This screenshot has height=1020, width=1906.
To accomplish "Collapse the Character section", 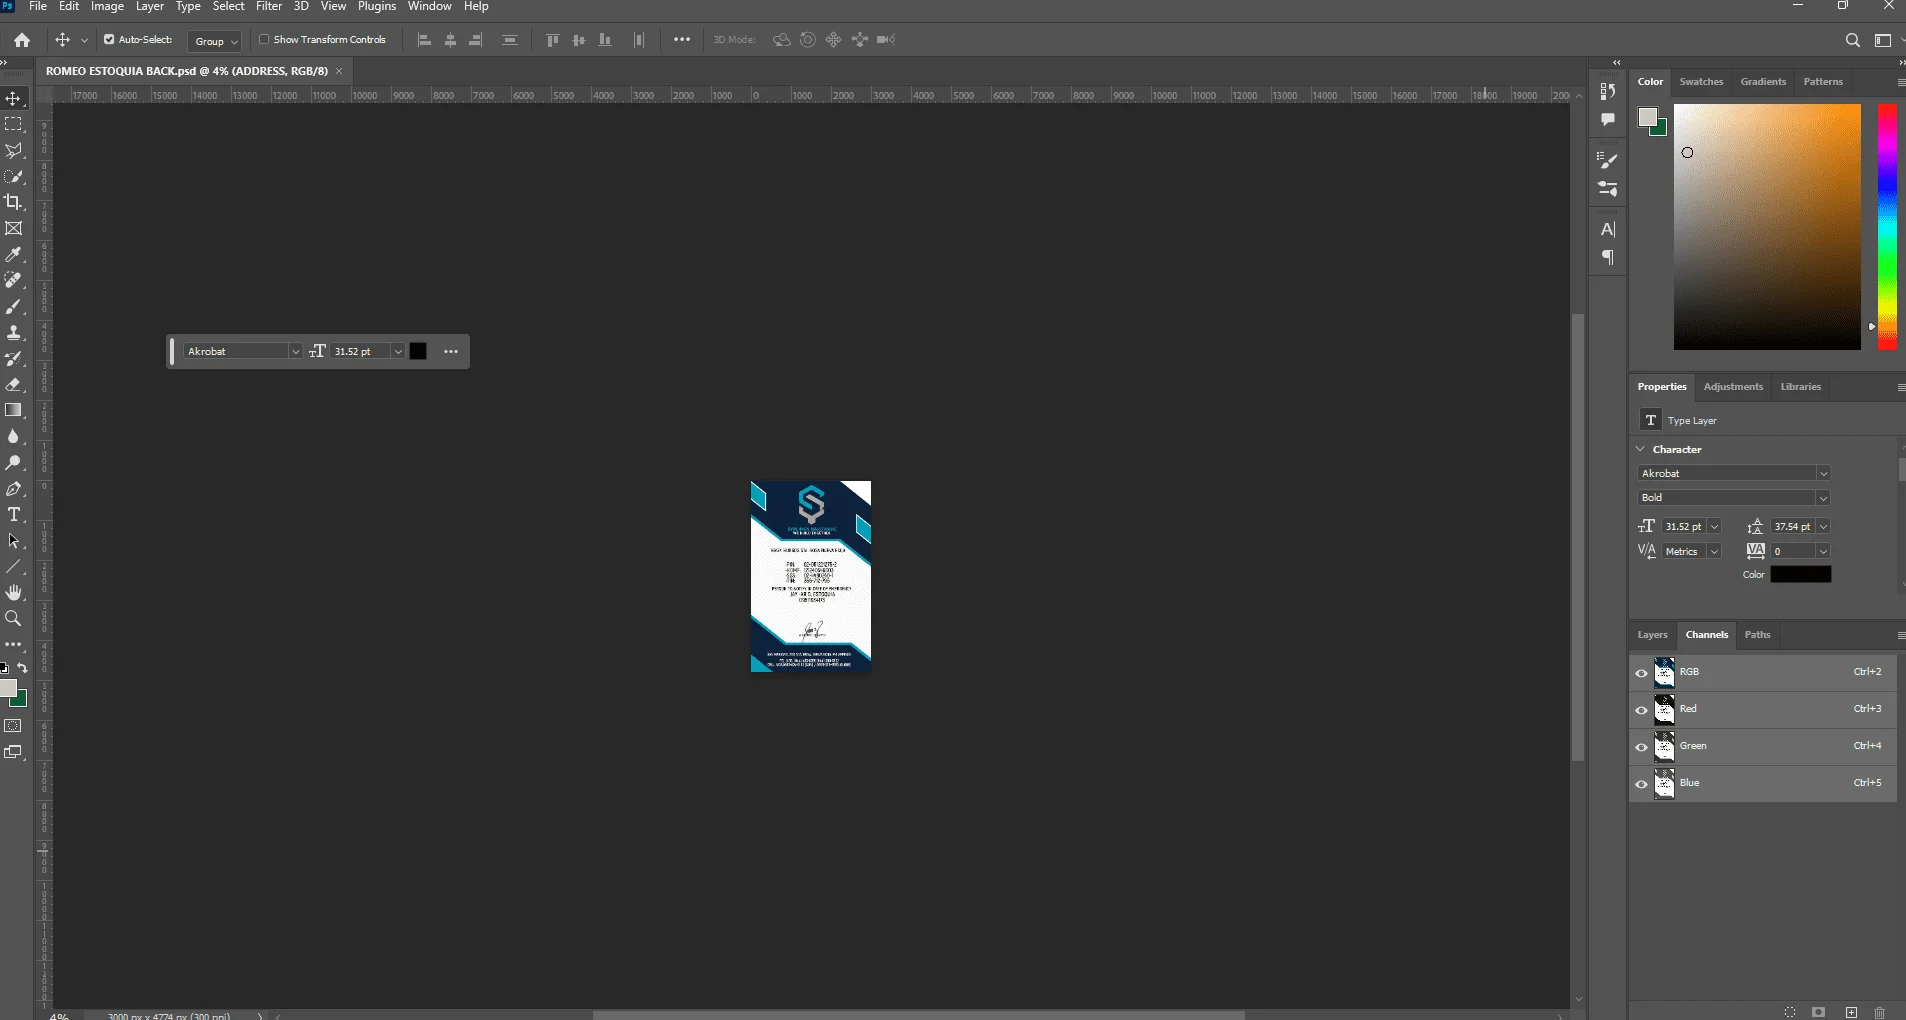I will [x=1641, y=449].
